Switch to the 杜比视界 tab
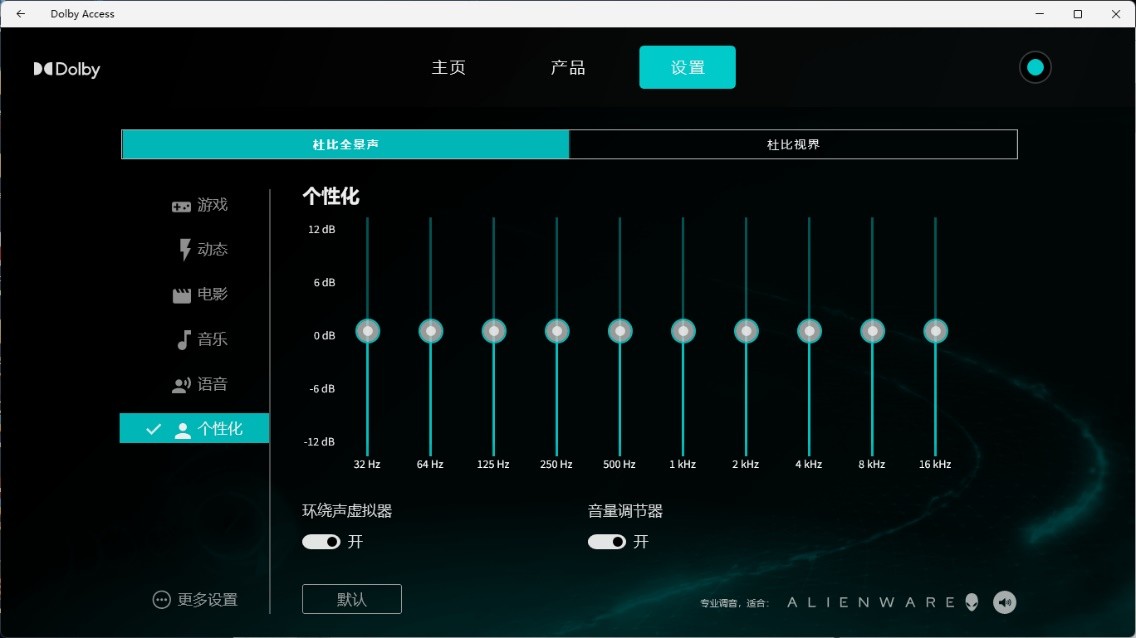The image size is (1136, 638). 793,143
